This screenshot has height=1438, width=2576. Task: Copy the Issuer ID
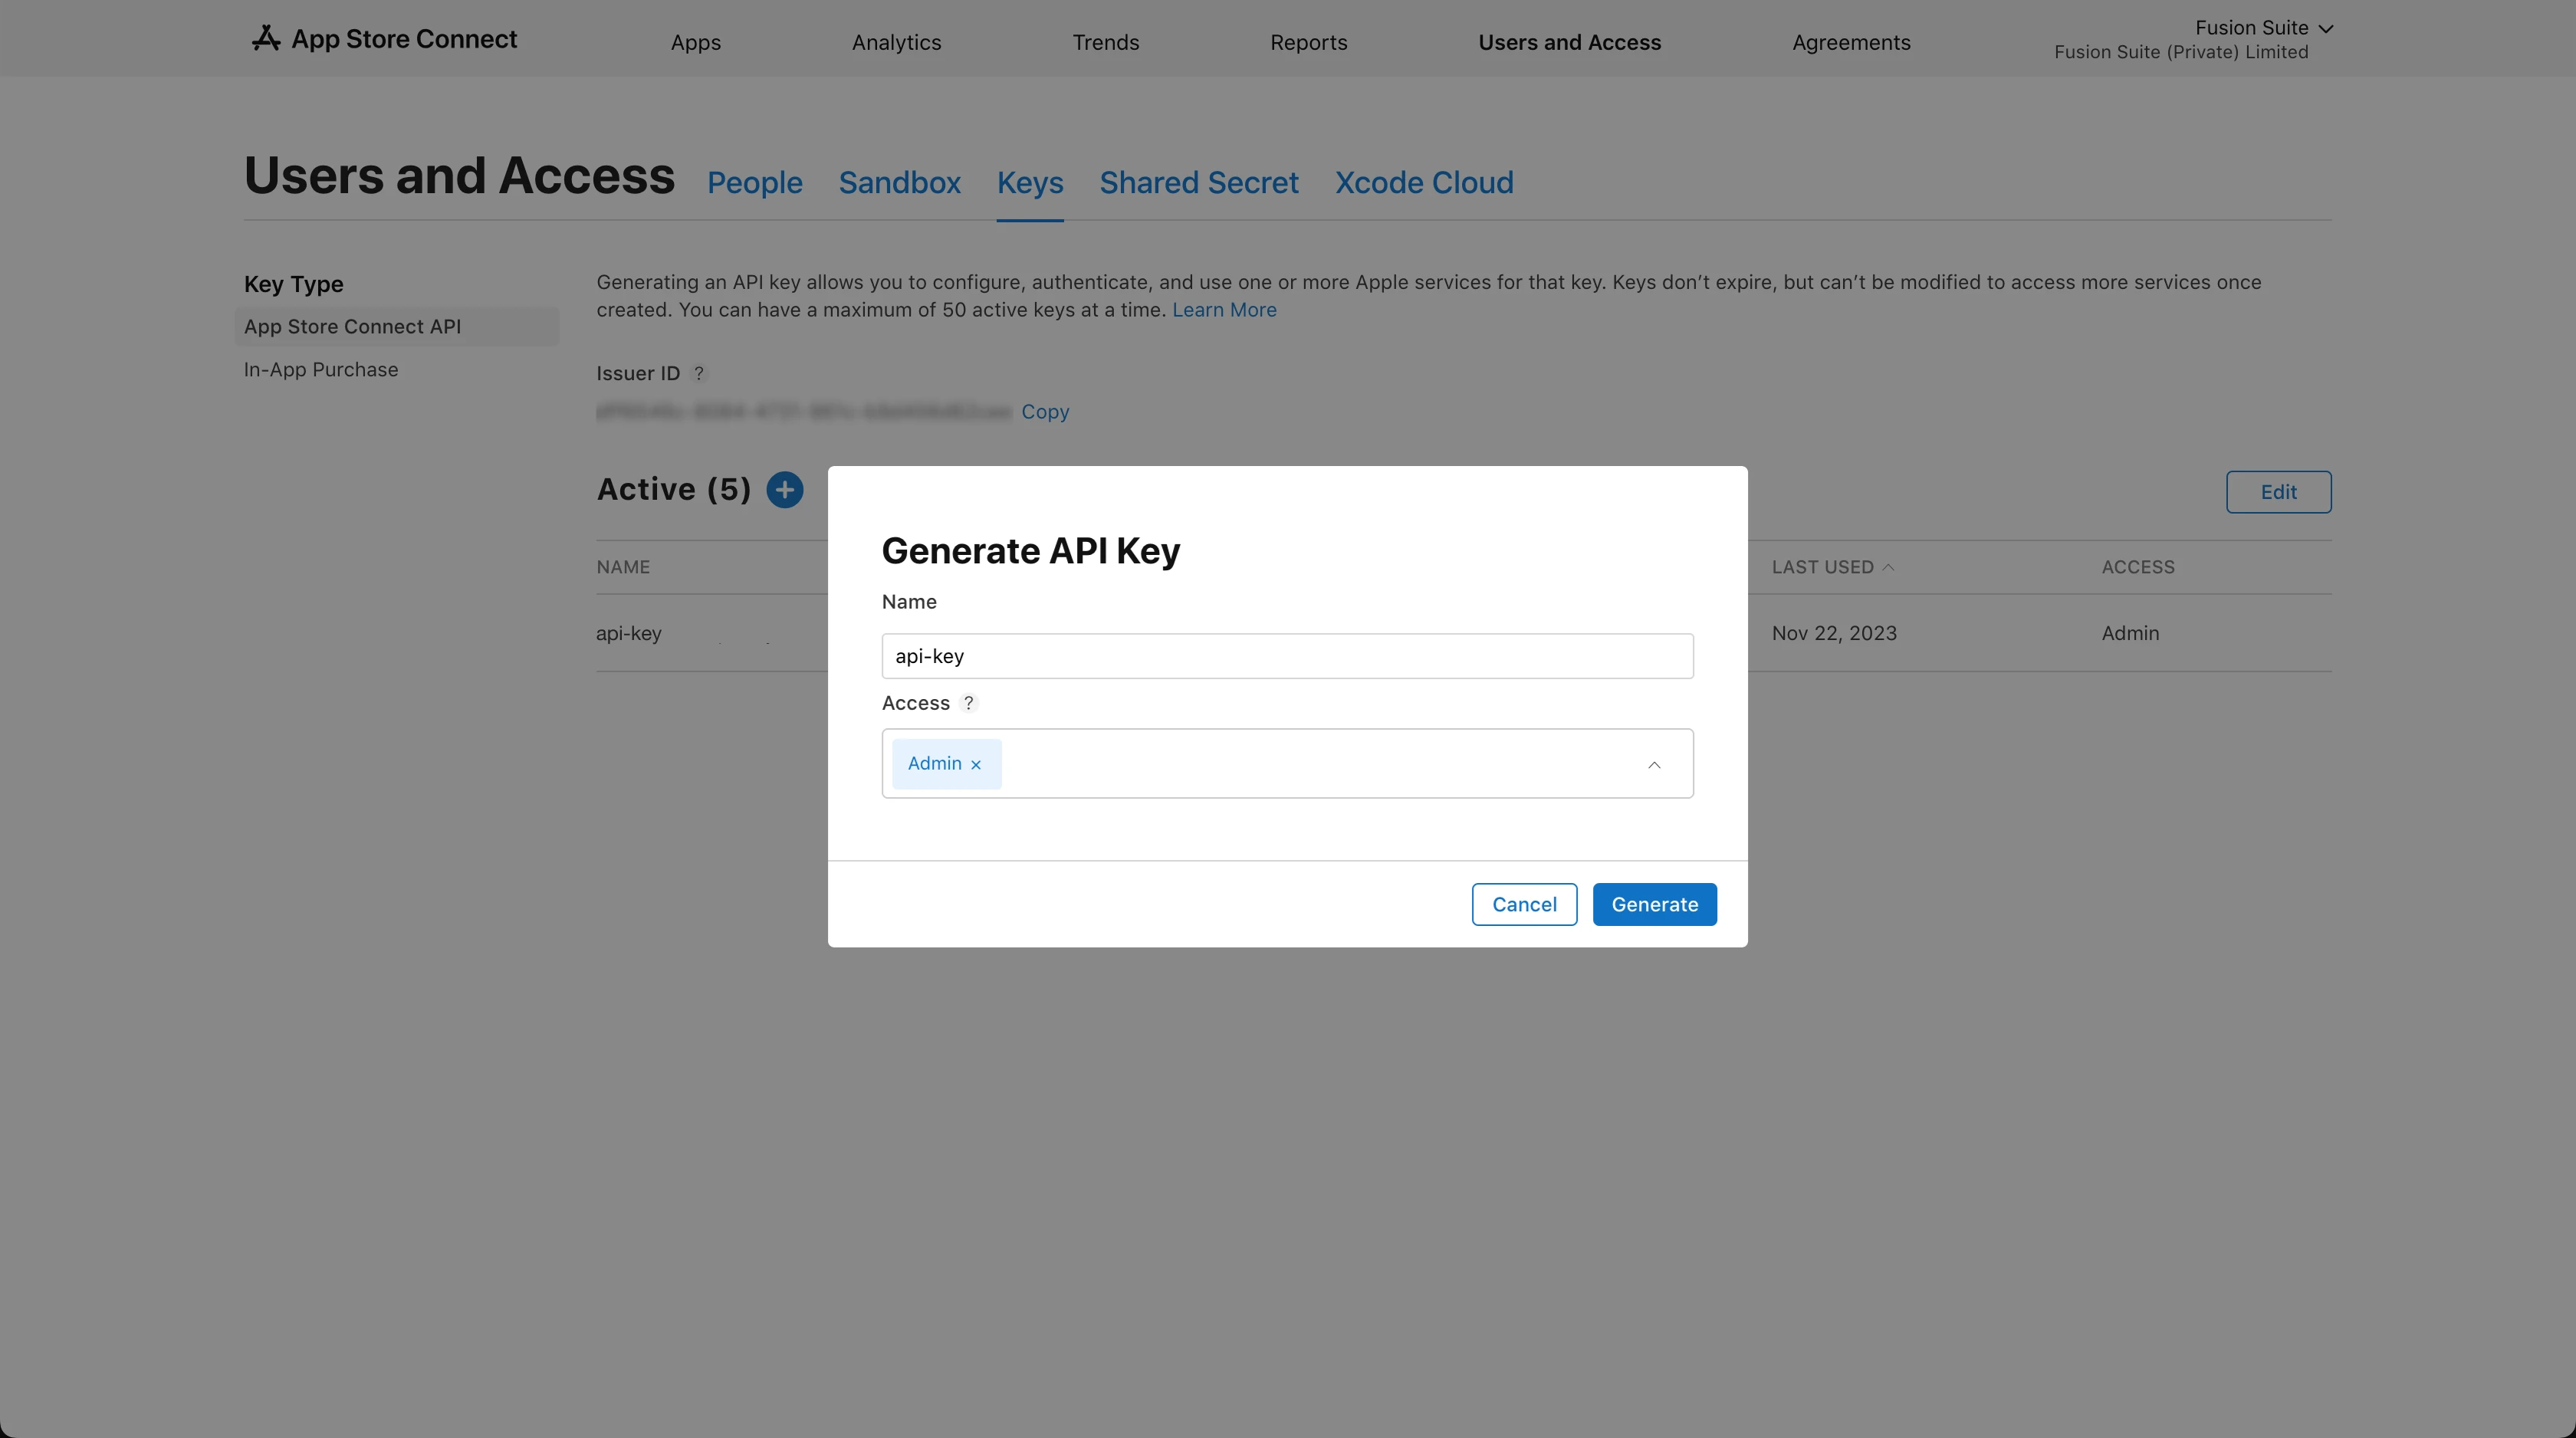1045,412
